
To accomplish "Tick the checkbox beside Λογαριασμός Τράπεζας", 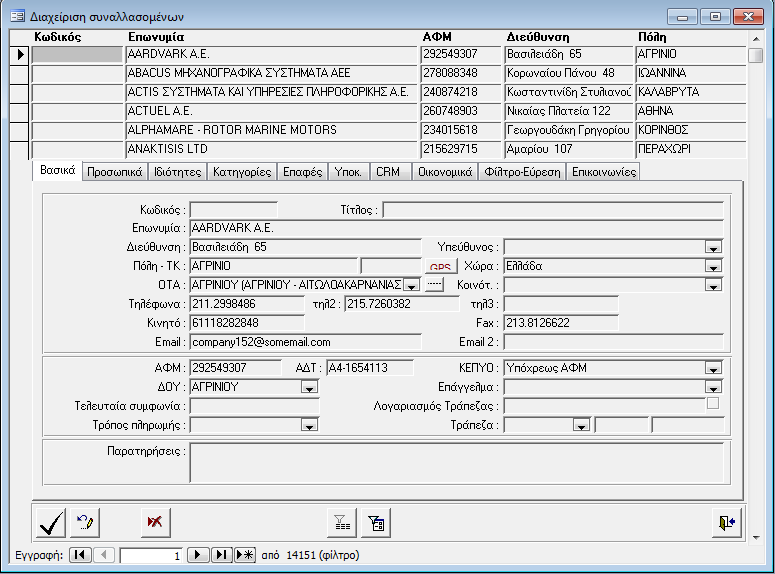I will coord(712,404).
